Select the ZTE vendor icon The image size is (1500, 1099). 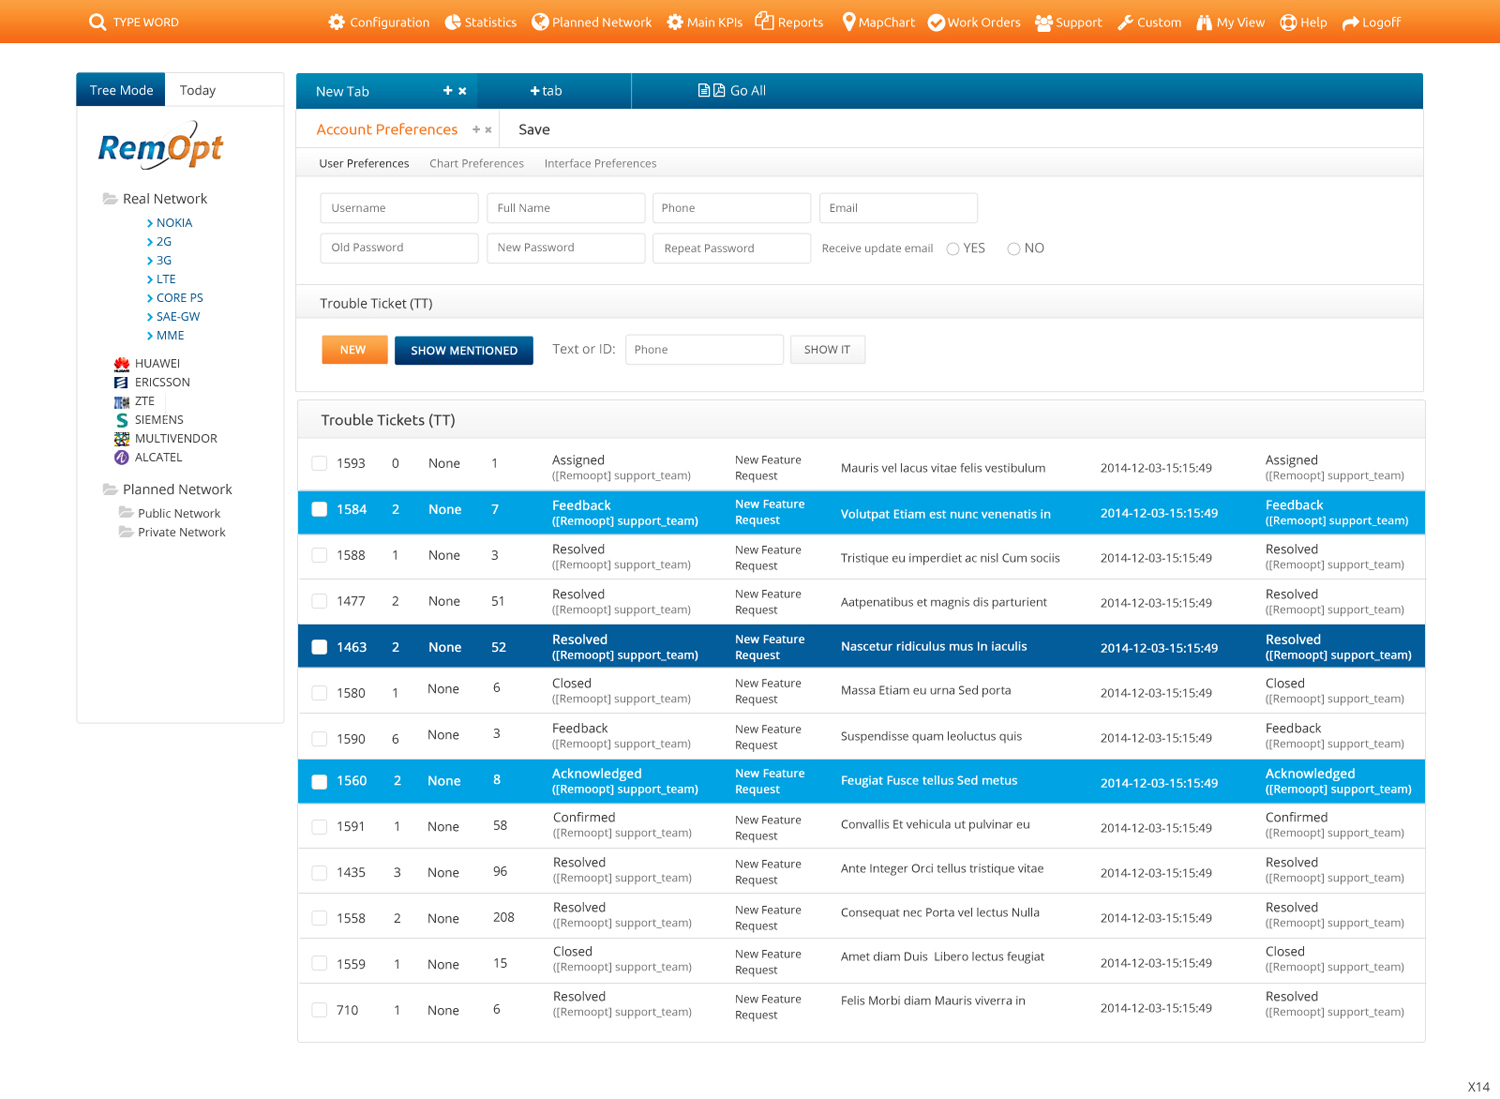tap(122, 402)
